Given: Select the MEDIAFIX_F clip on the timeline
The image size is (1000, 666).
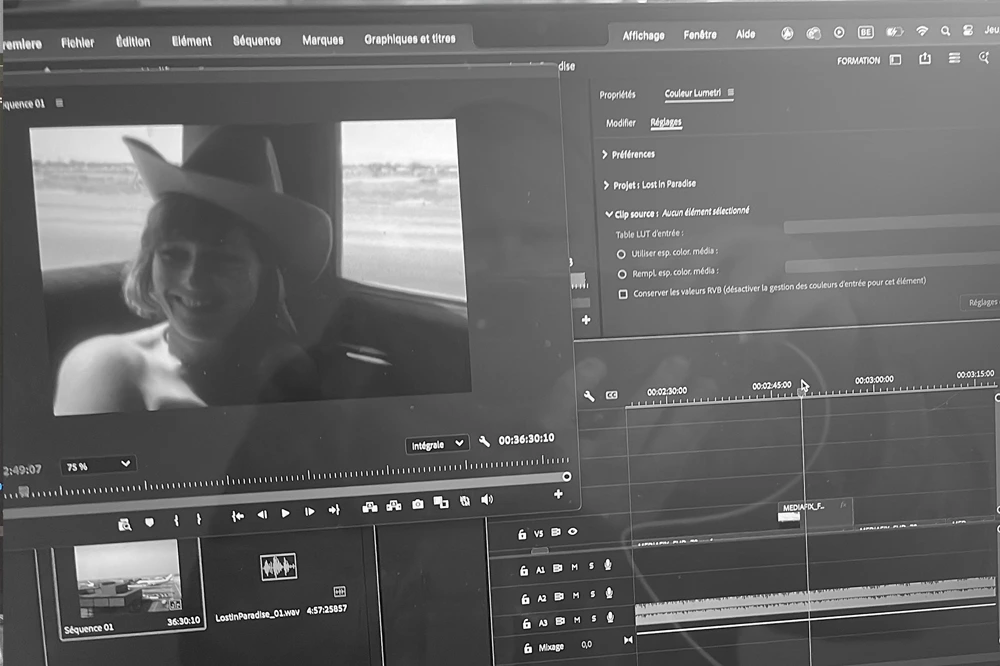Looking at the screenshot, I should tap(814, 512).
